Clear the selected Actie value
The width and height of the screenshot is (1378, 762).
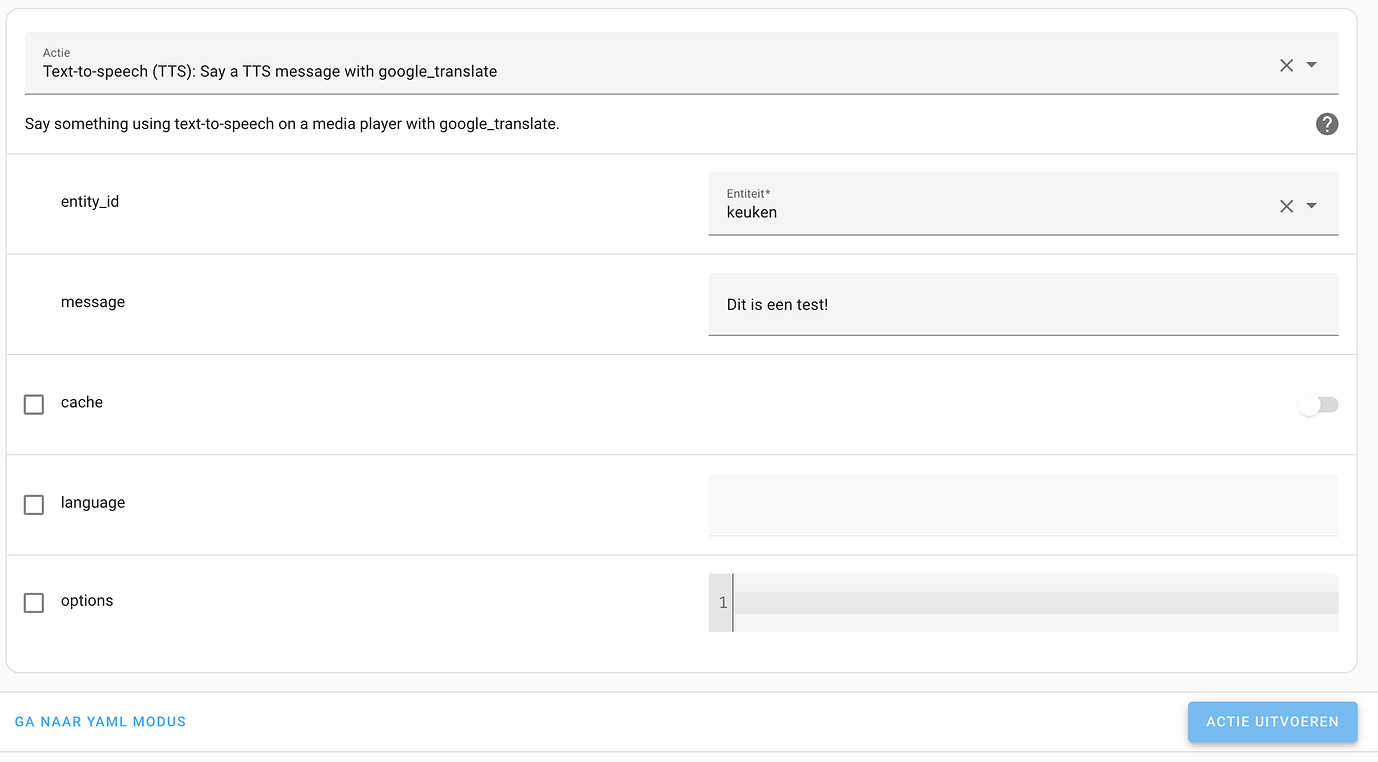[1286, 65]
